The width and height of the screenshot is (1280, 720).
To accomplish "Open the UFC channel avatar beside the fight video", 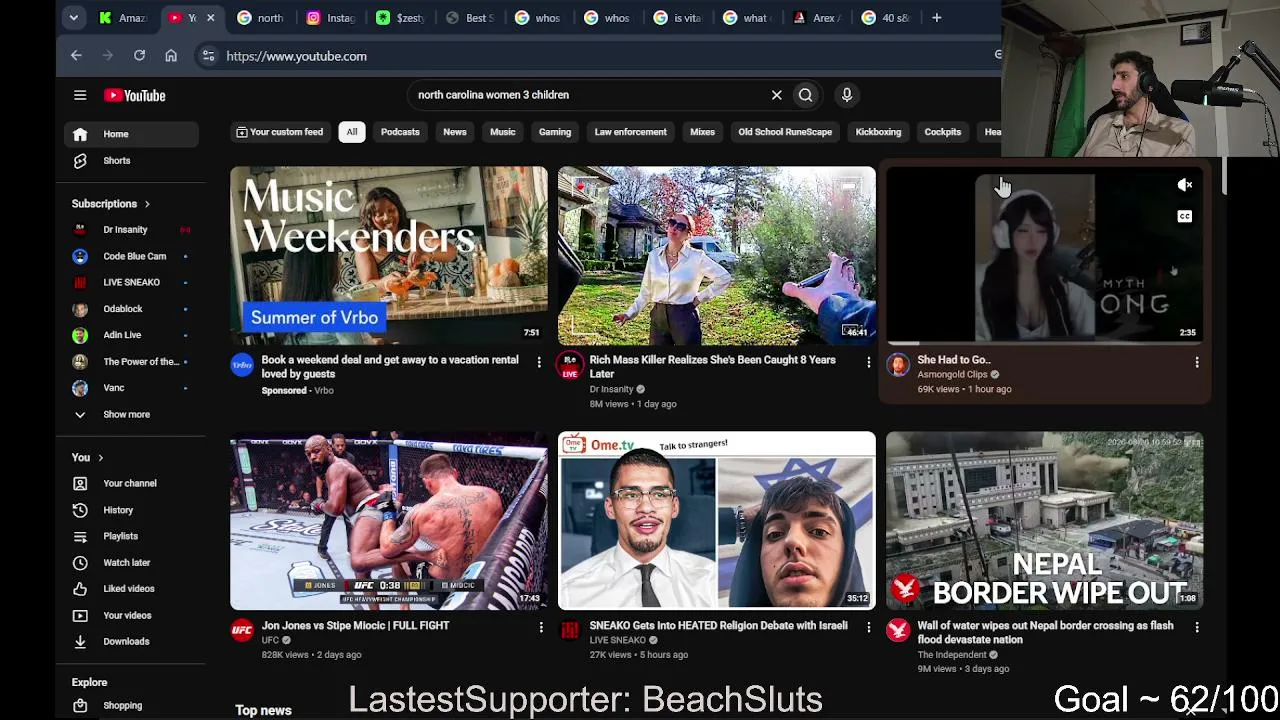I will point(242,630).
